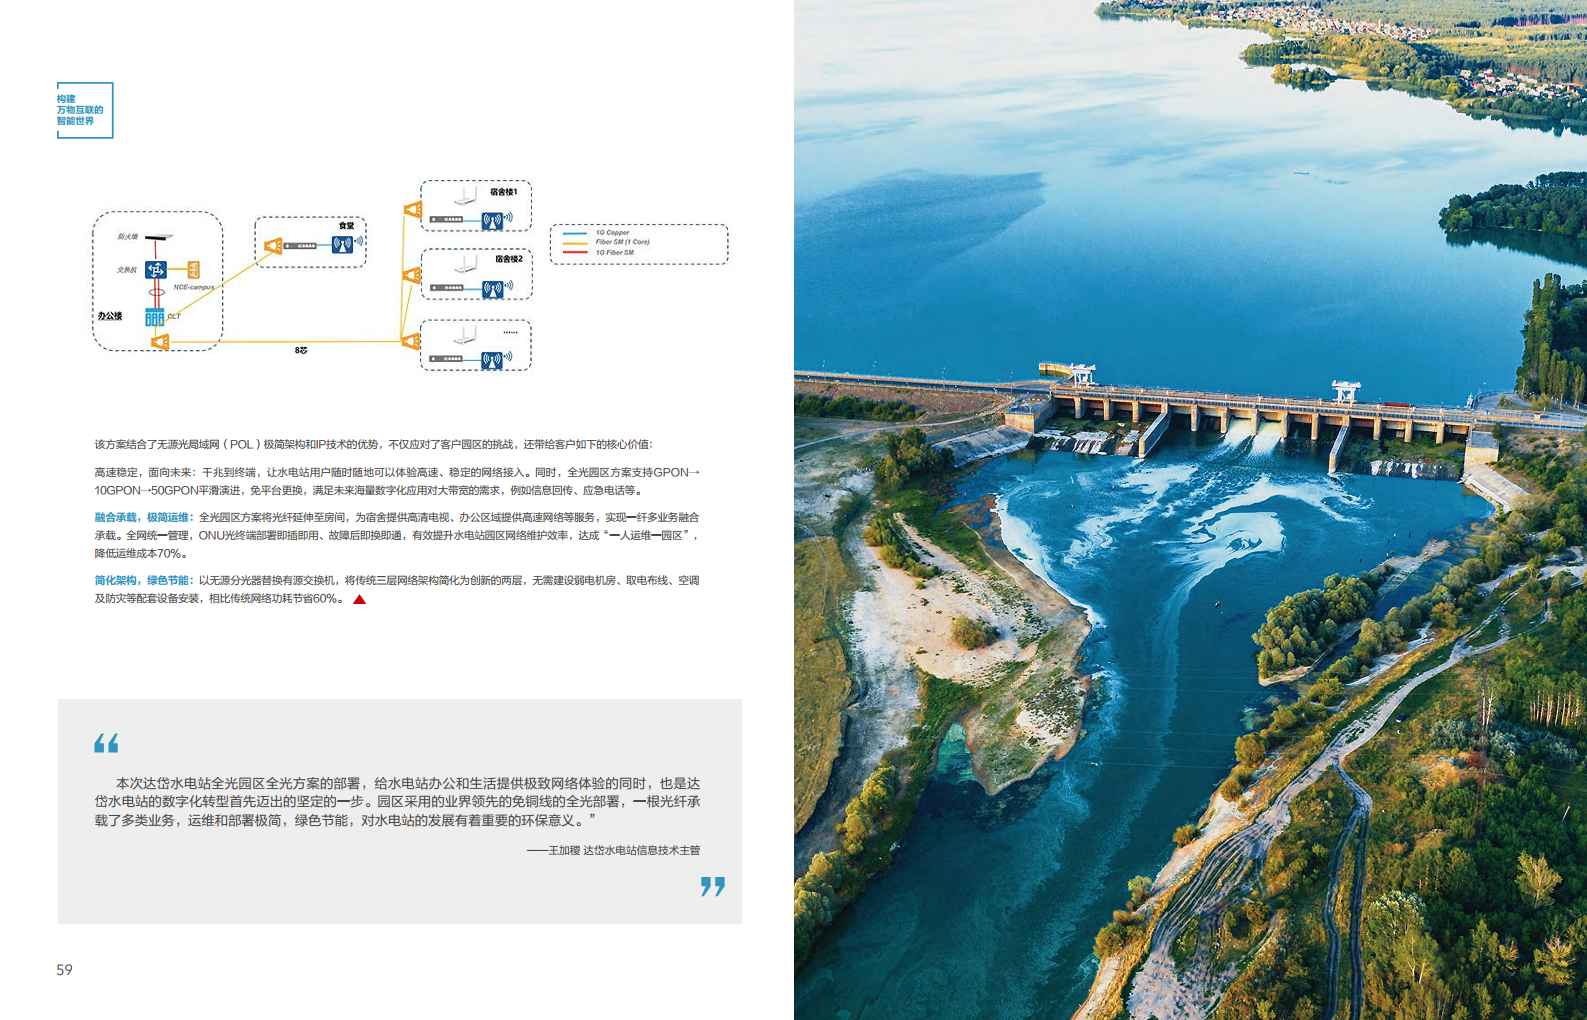This screenshot has width=1587, height=1020.
Task: Select the orange NCE-campus server icon
Action: pyautogui.click(x=193, y=270)
